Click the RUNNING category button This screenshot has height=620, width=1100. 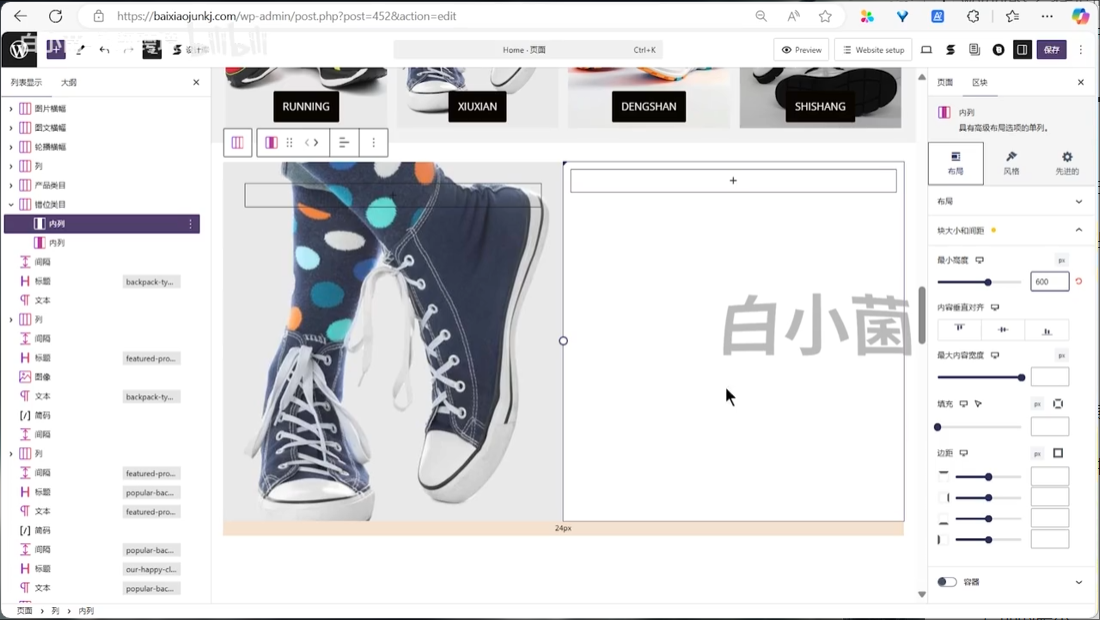point(306,107)
